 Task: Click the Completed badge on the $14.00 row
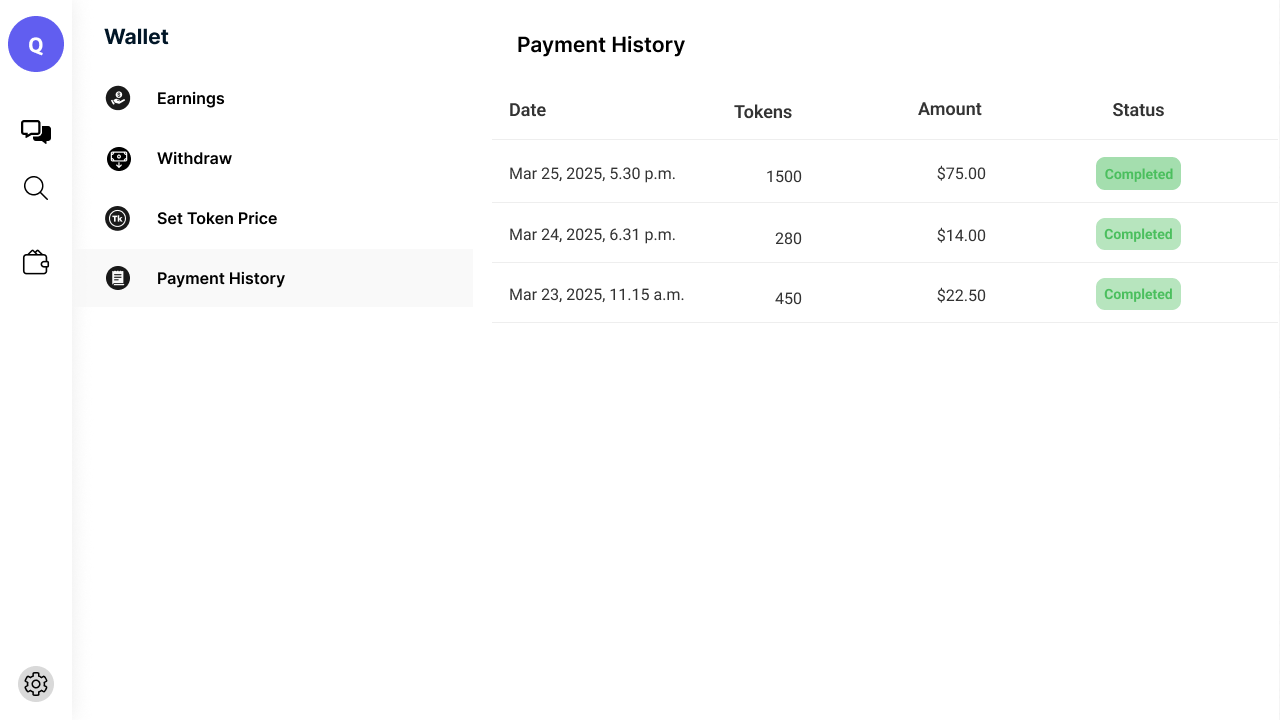[1138, 233]
